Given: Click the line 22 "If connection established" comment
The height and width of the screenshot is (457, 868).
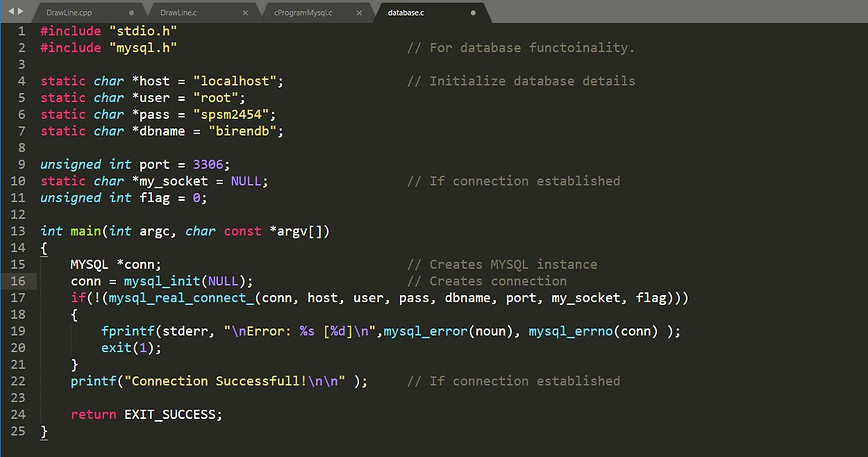Looking at the screenshot, I should (x=514, y=381).
